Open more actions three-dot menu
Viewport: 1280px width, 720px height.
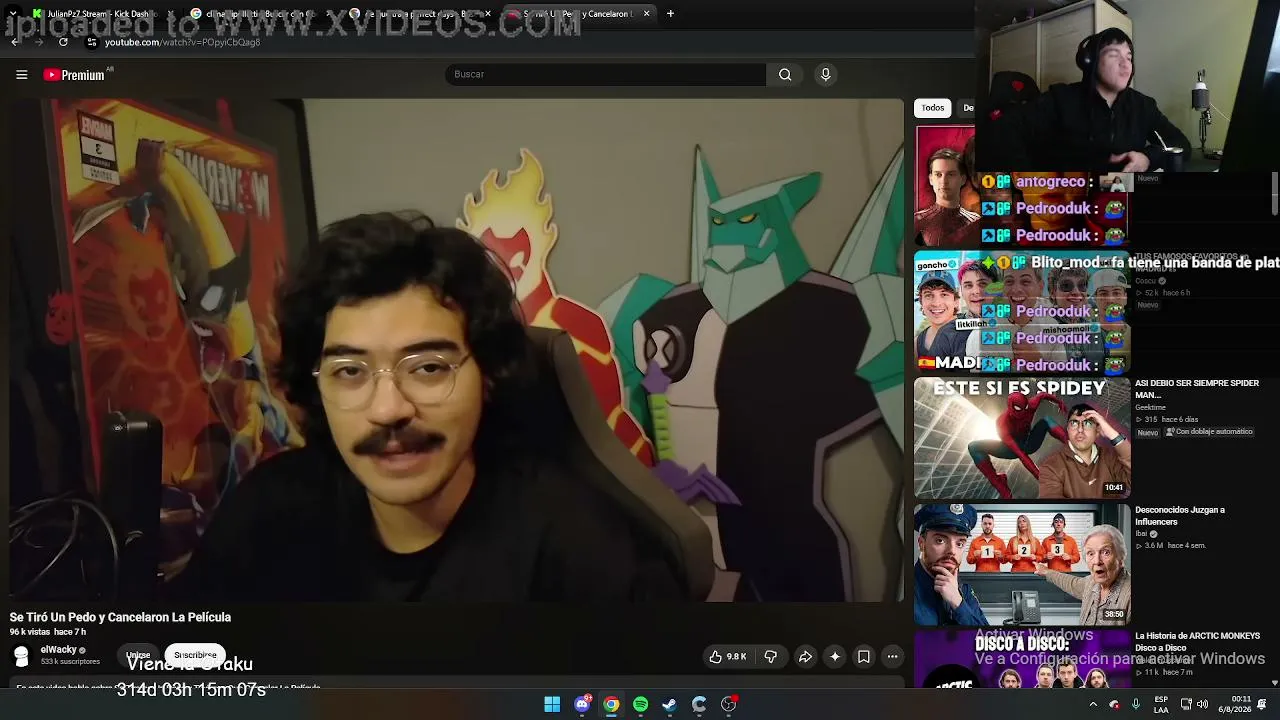[893, 657]
